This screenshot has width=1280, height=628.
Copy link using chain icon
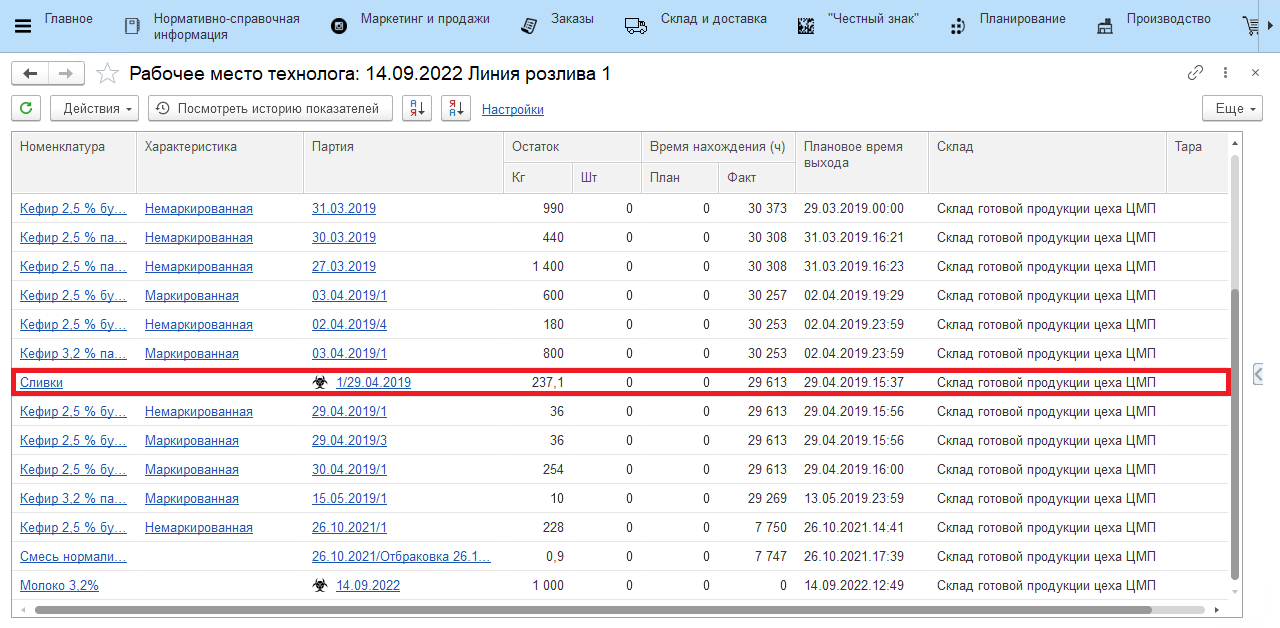(x=1195, y=73)
